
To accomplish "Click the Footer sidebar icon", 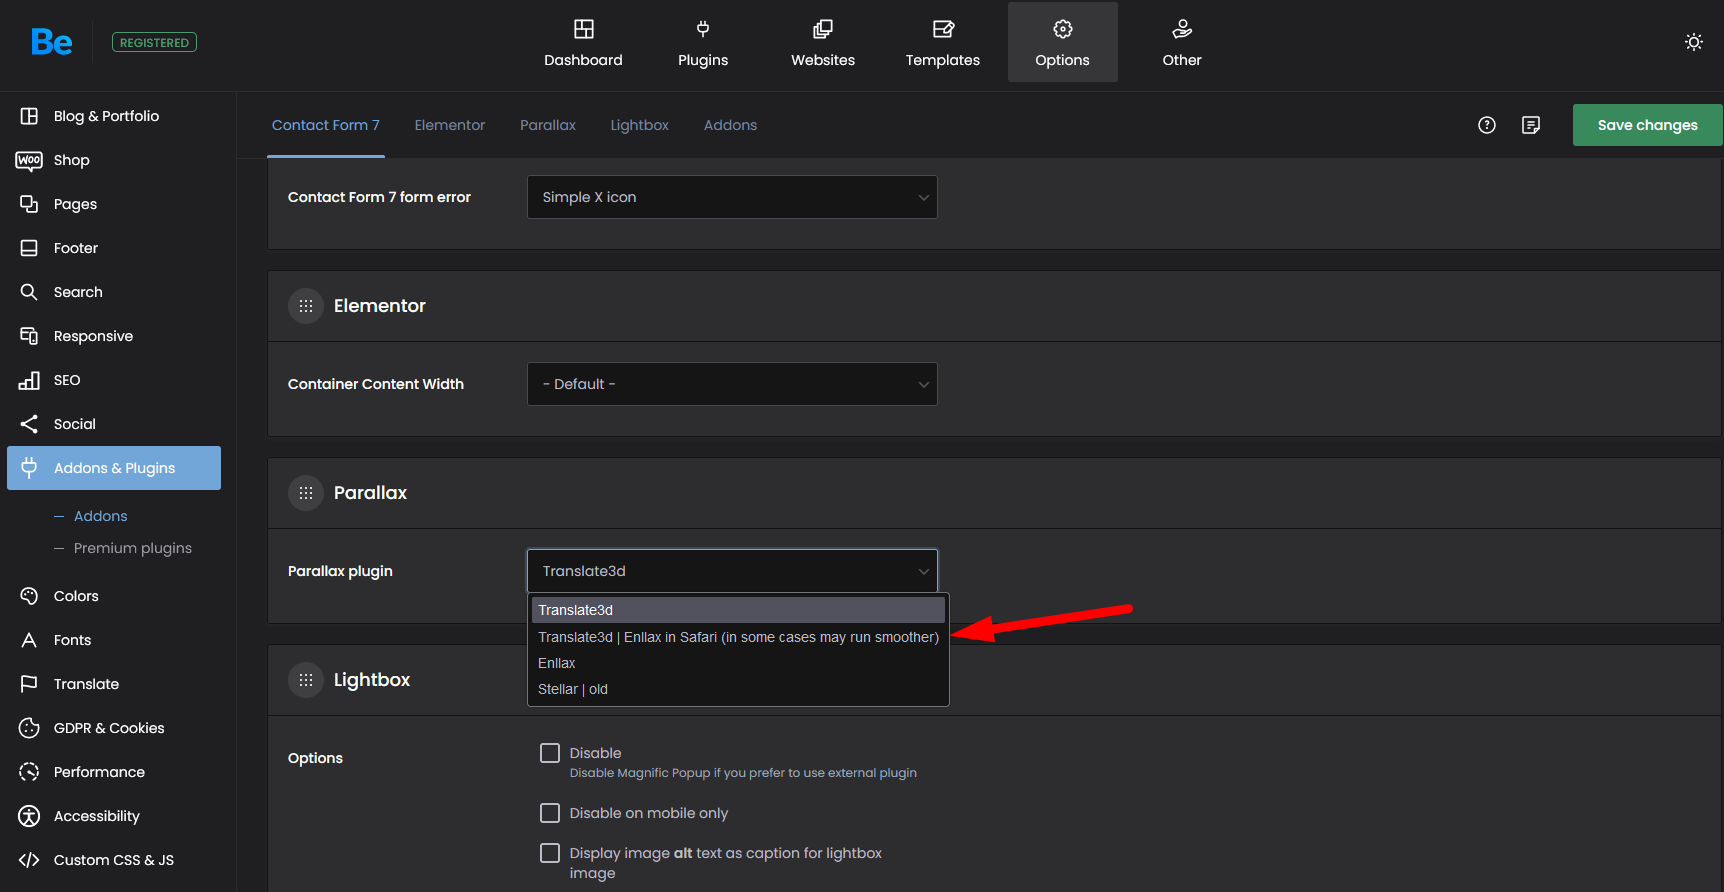I will [x=29, y=248].
